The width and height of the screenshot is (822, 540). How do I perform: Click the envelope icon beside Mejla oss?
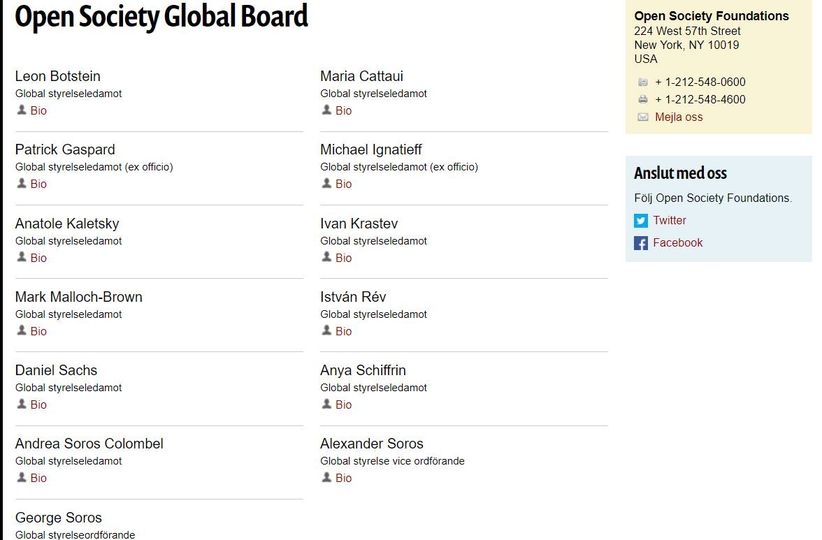(x=643, y=117)
